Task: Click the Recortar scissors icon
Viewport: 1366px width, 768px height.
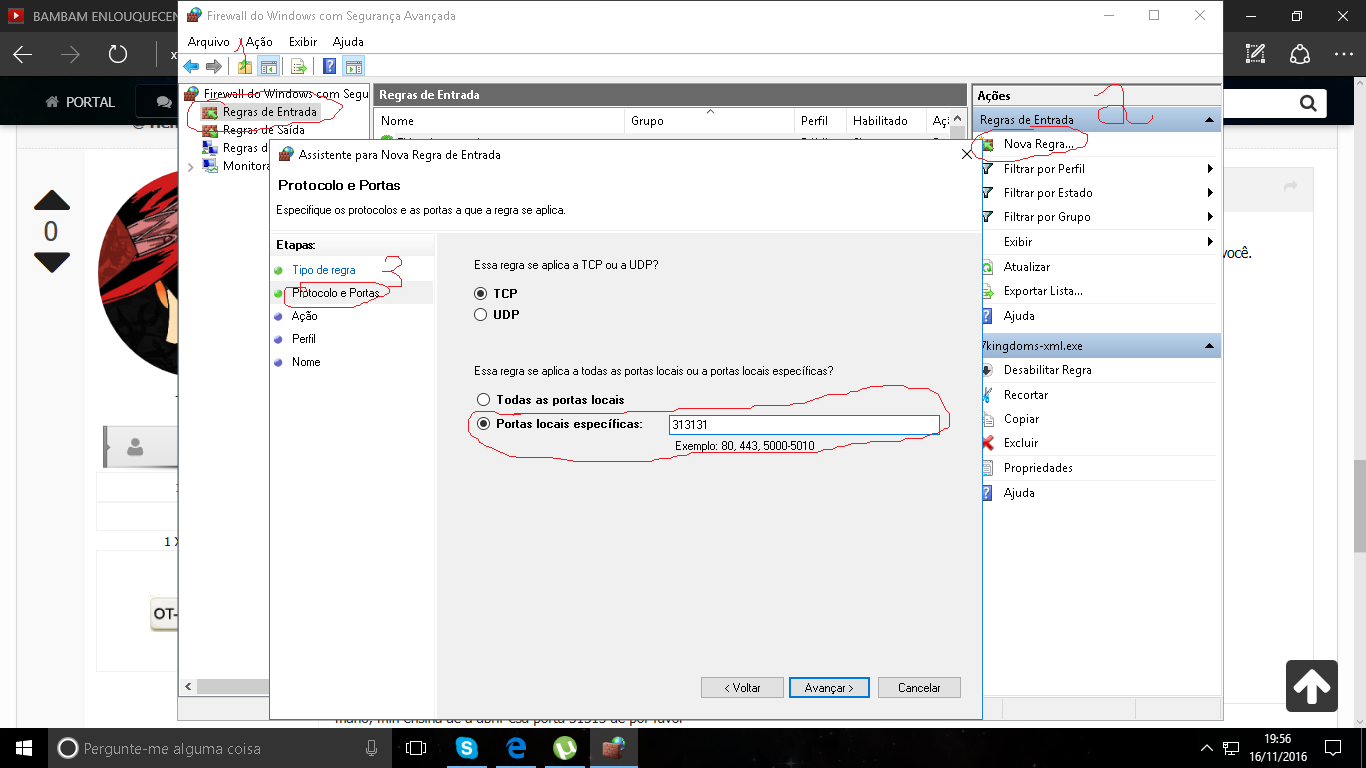Action: point(988,395)
